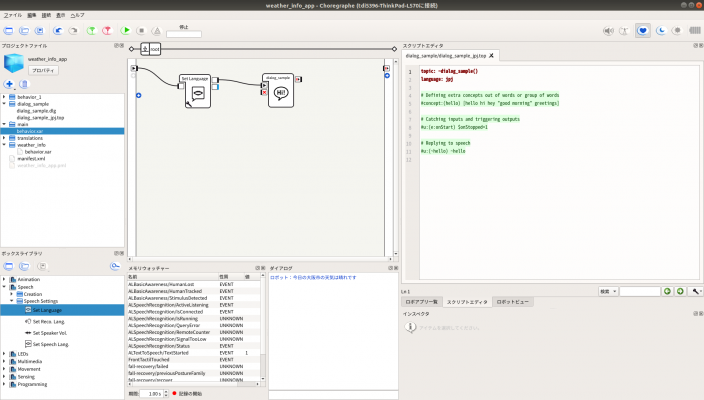Close the dialog_sample_jpj.top script tab

tap(491, 56)
